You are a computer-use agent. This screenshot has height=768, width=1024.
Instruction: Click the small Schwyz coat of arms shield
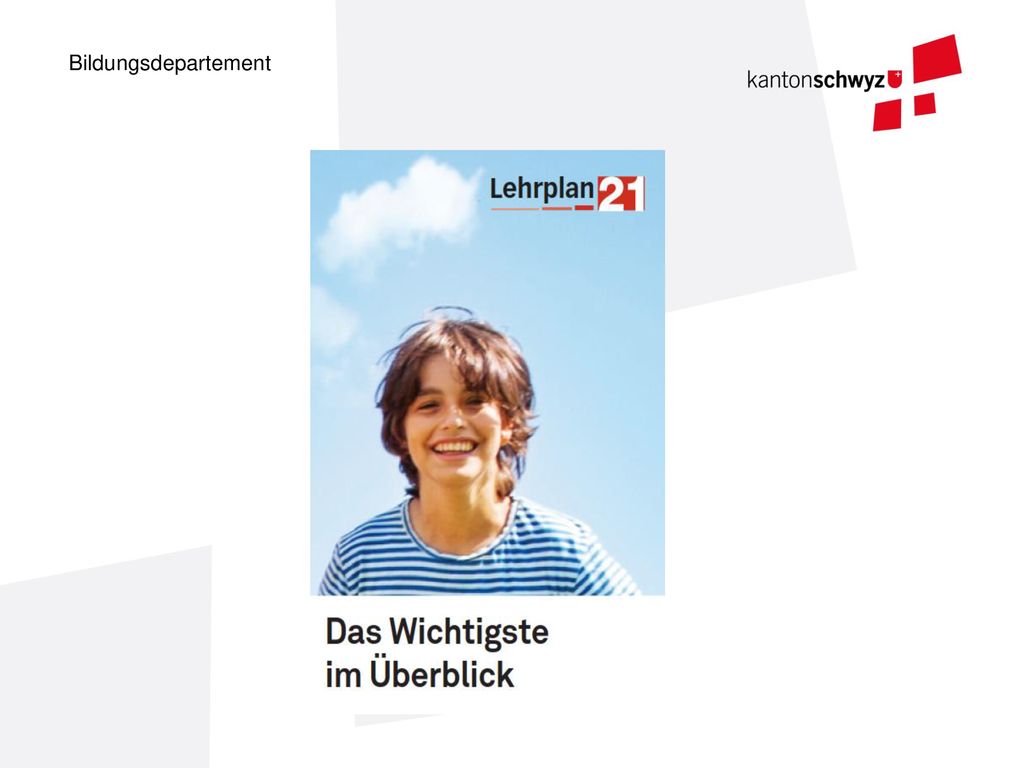pos(895,80)
